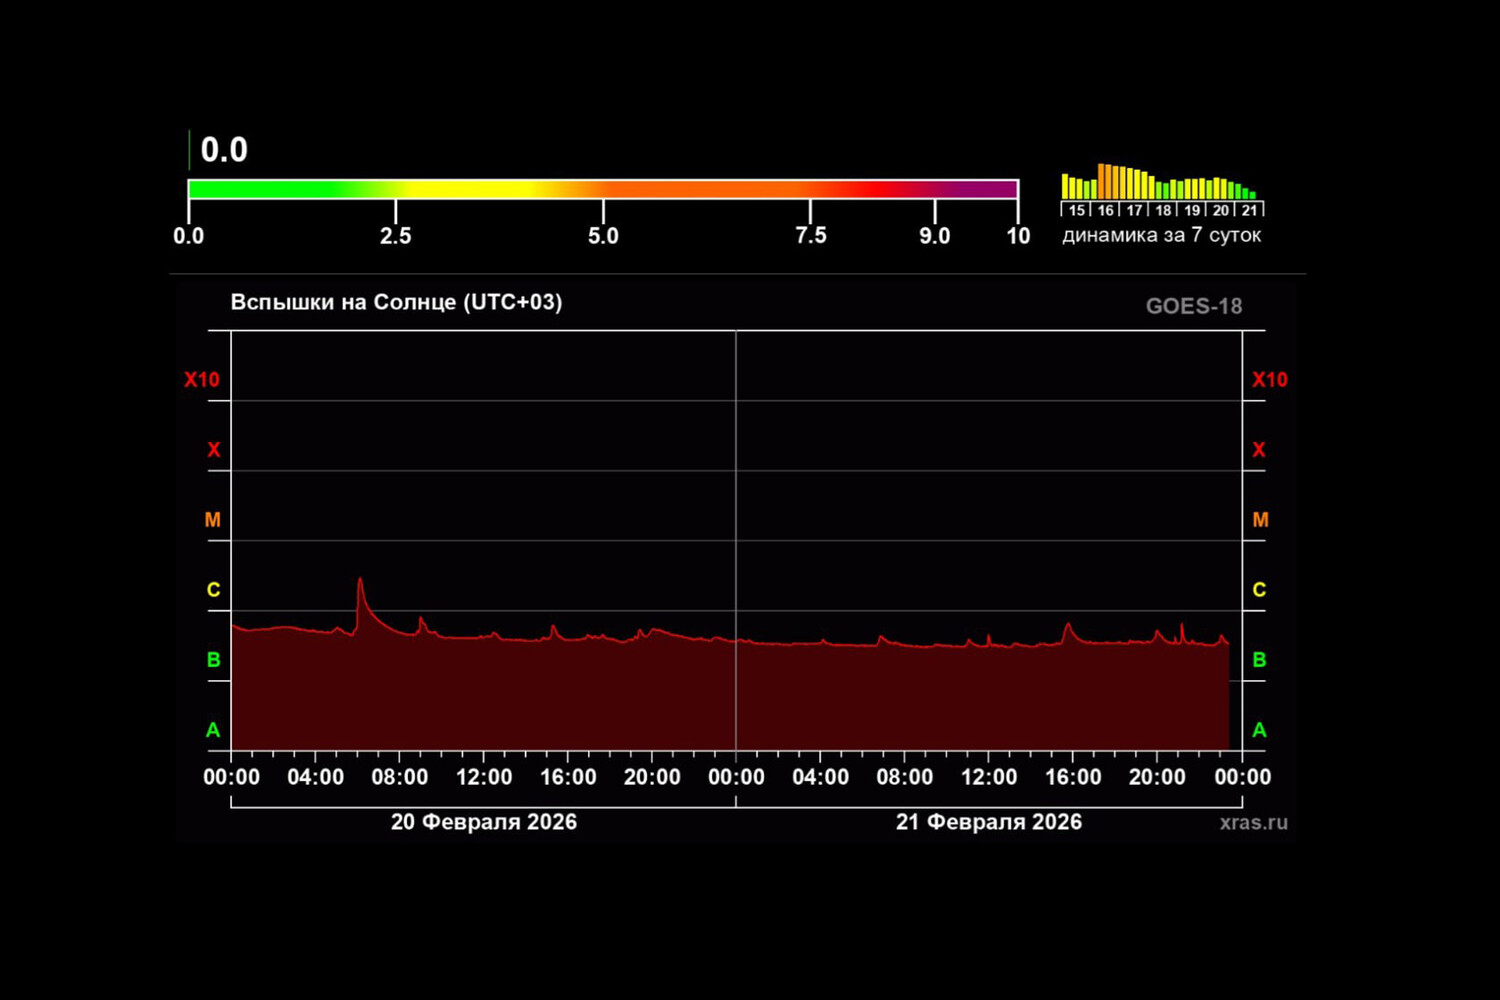1500x1000 pixels.
Task: Click the midnight divider line between the two days
Action: [736, 540]
